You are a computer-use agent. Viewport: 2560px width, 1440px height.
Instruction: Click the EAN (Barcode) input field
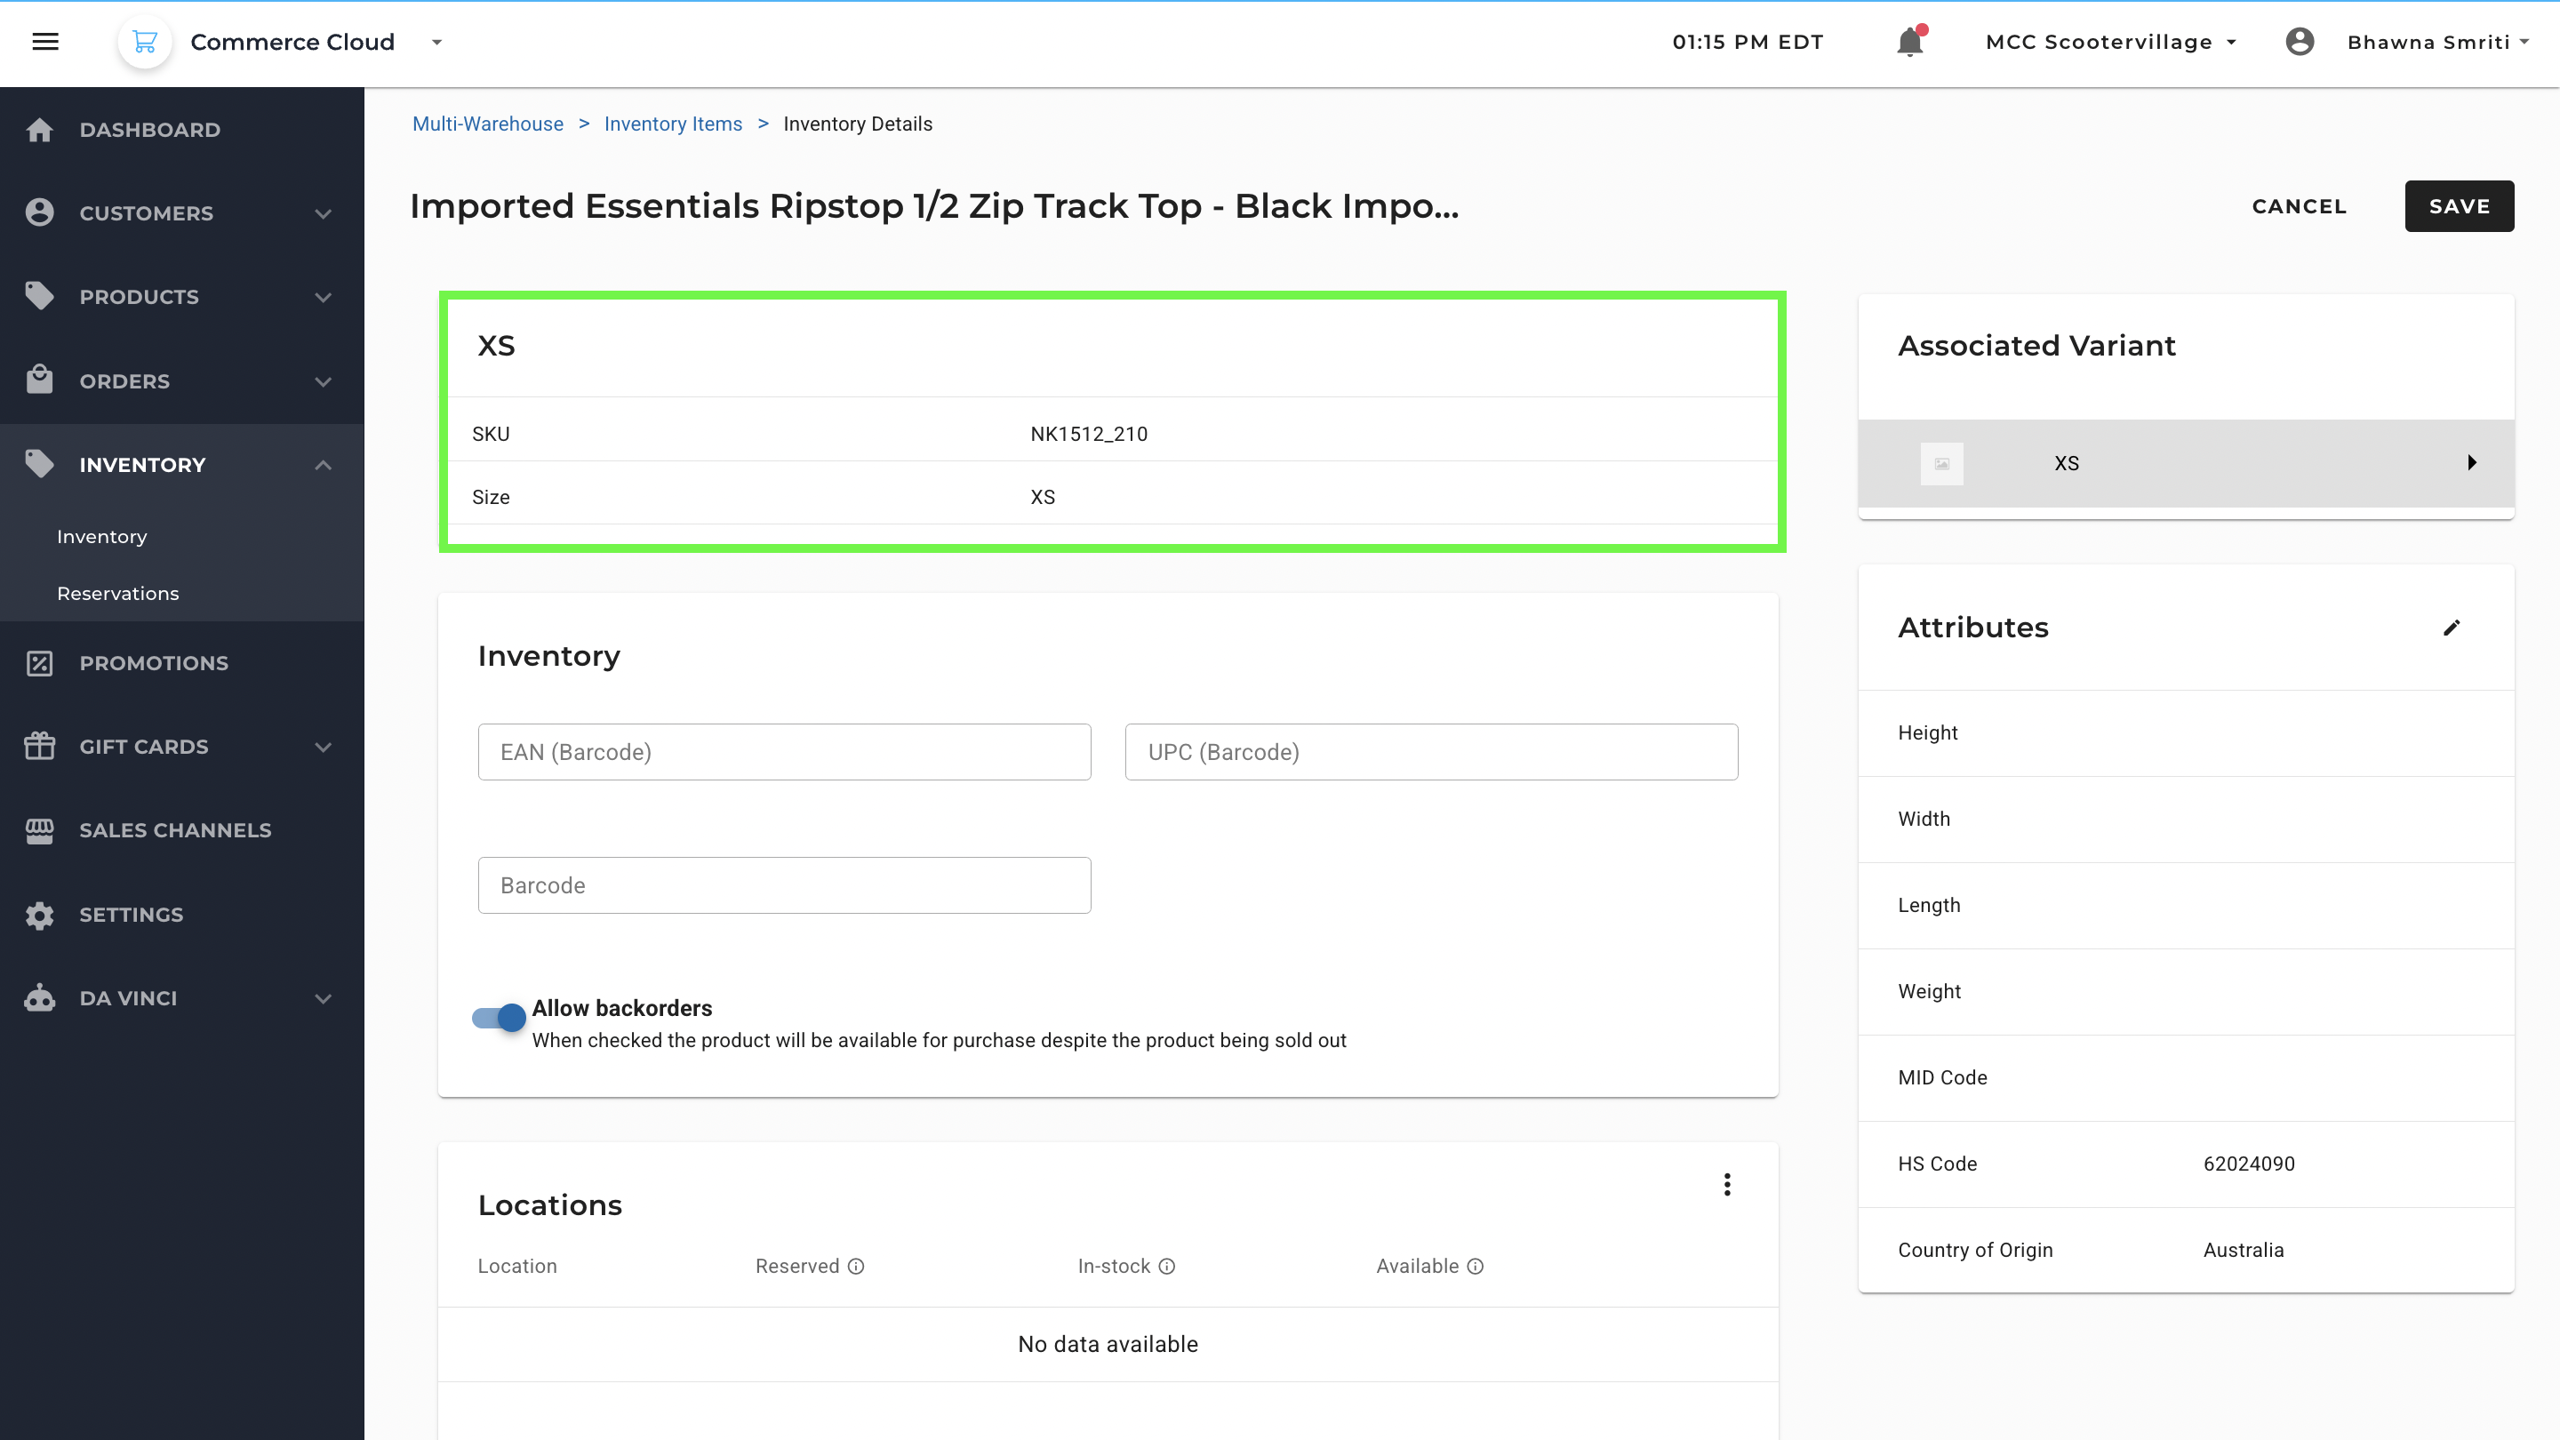click(x=784, y=752)
